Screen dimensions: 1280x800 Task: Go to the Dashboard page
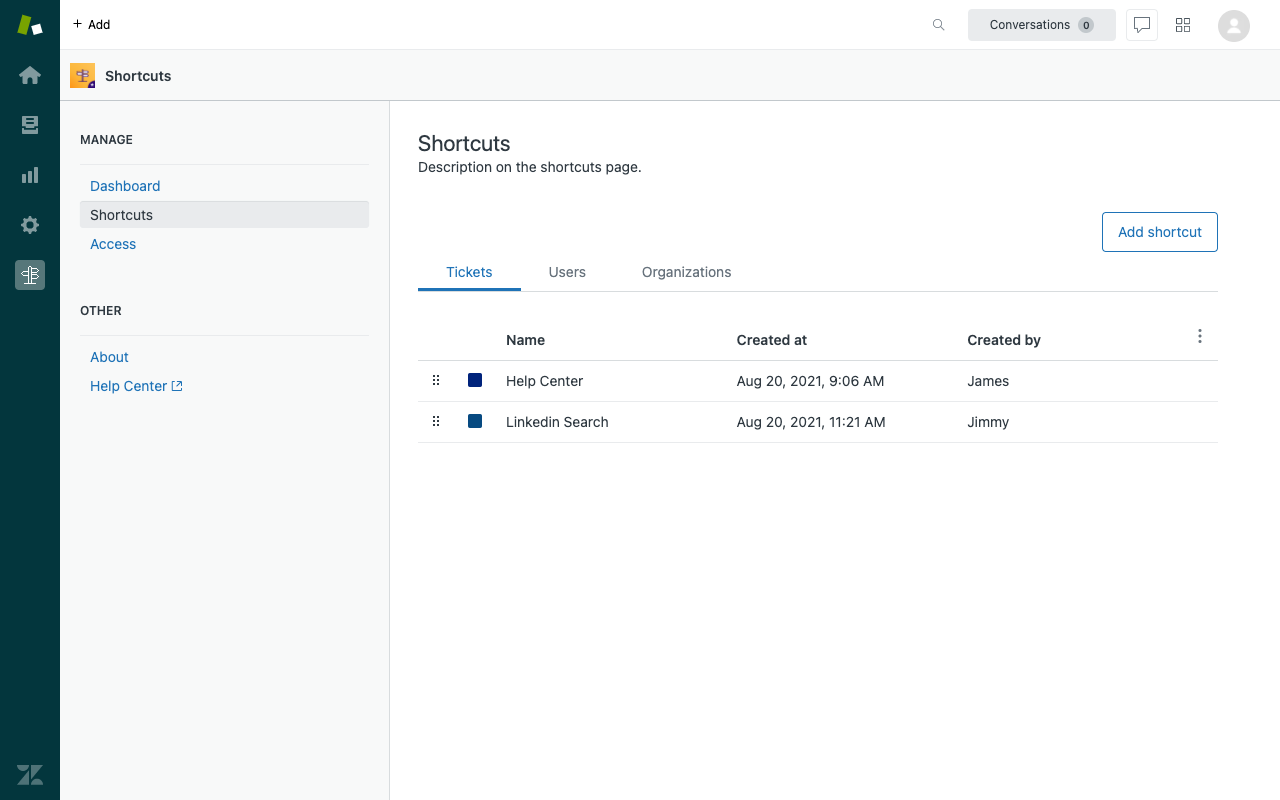(x=125, y=186)
